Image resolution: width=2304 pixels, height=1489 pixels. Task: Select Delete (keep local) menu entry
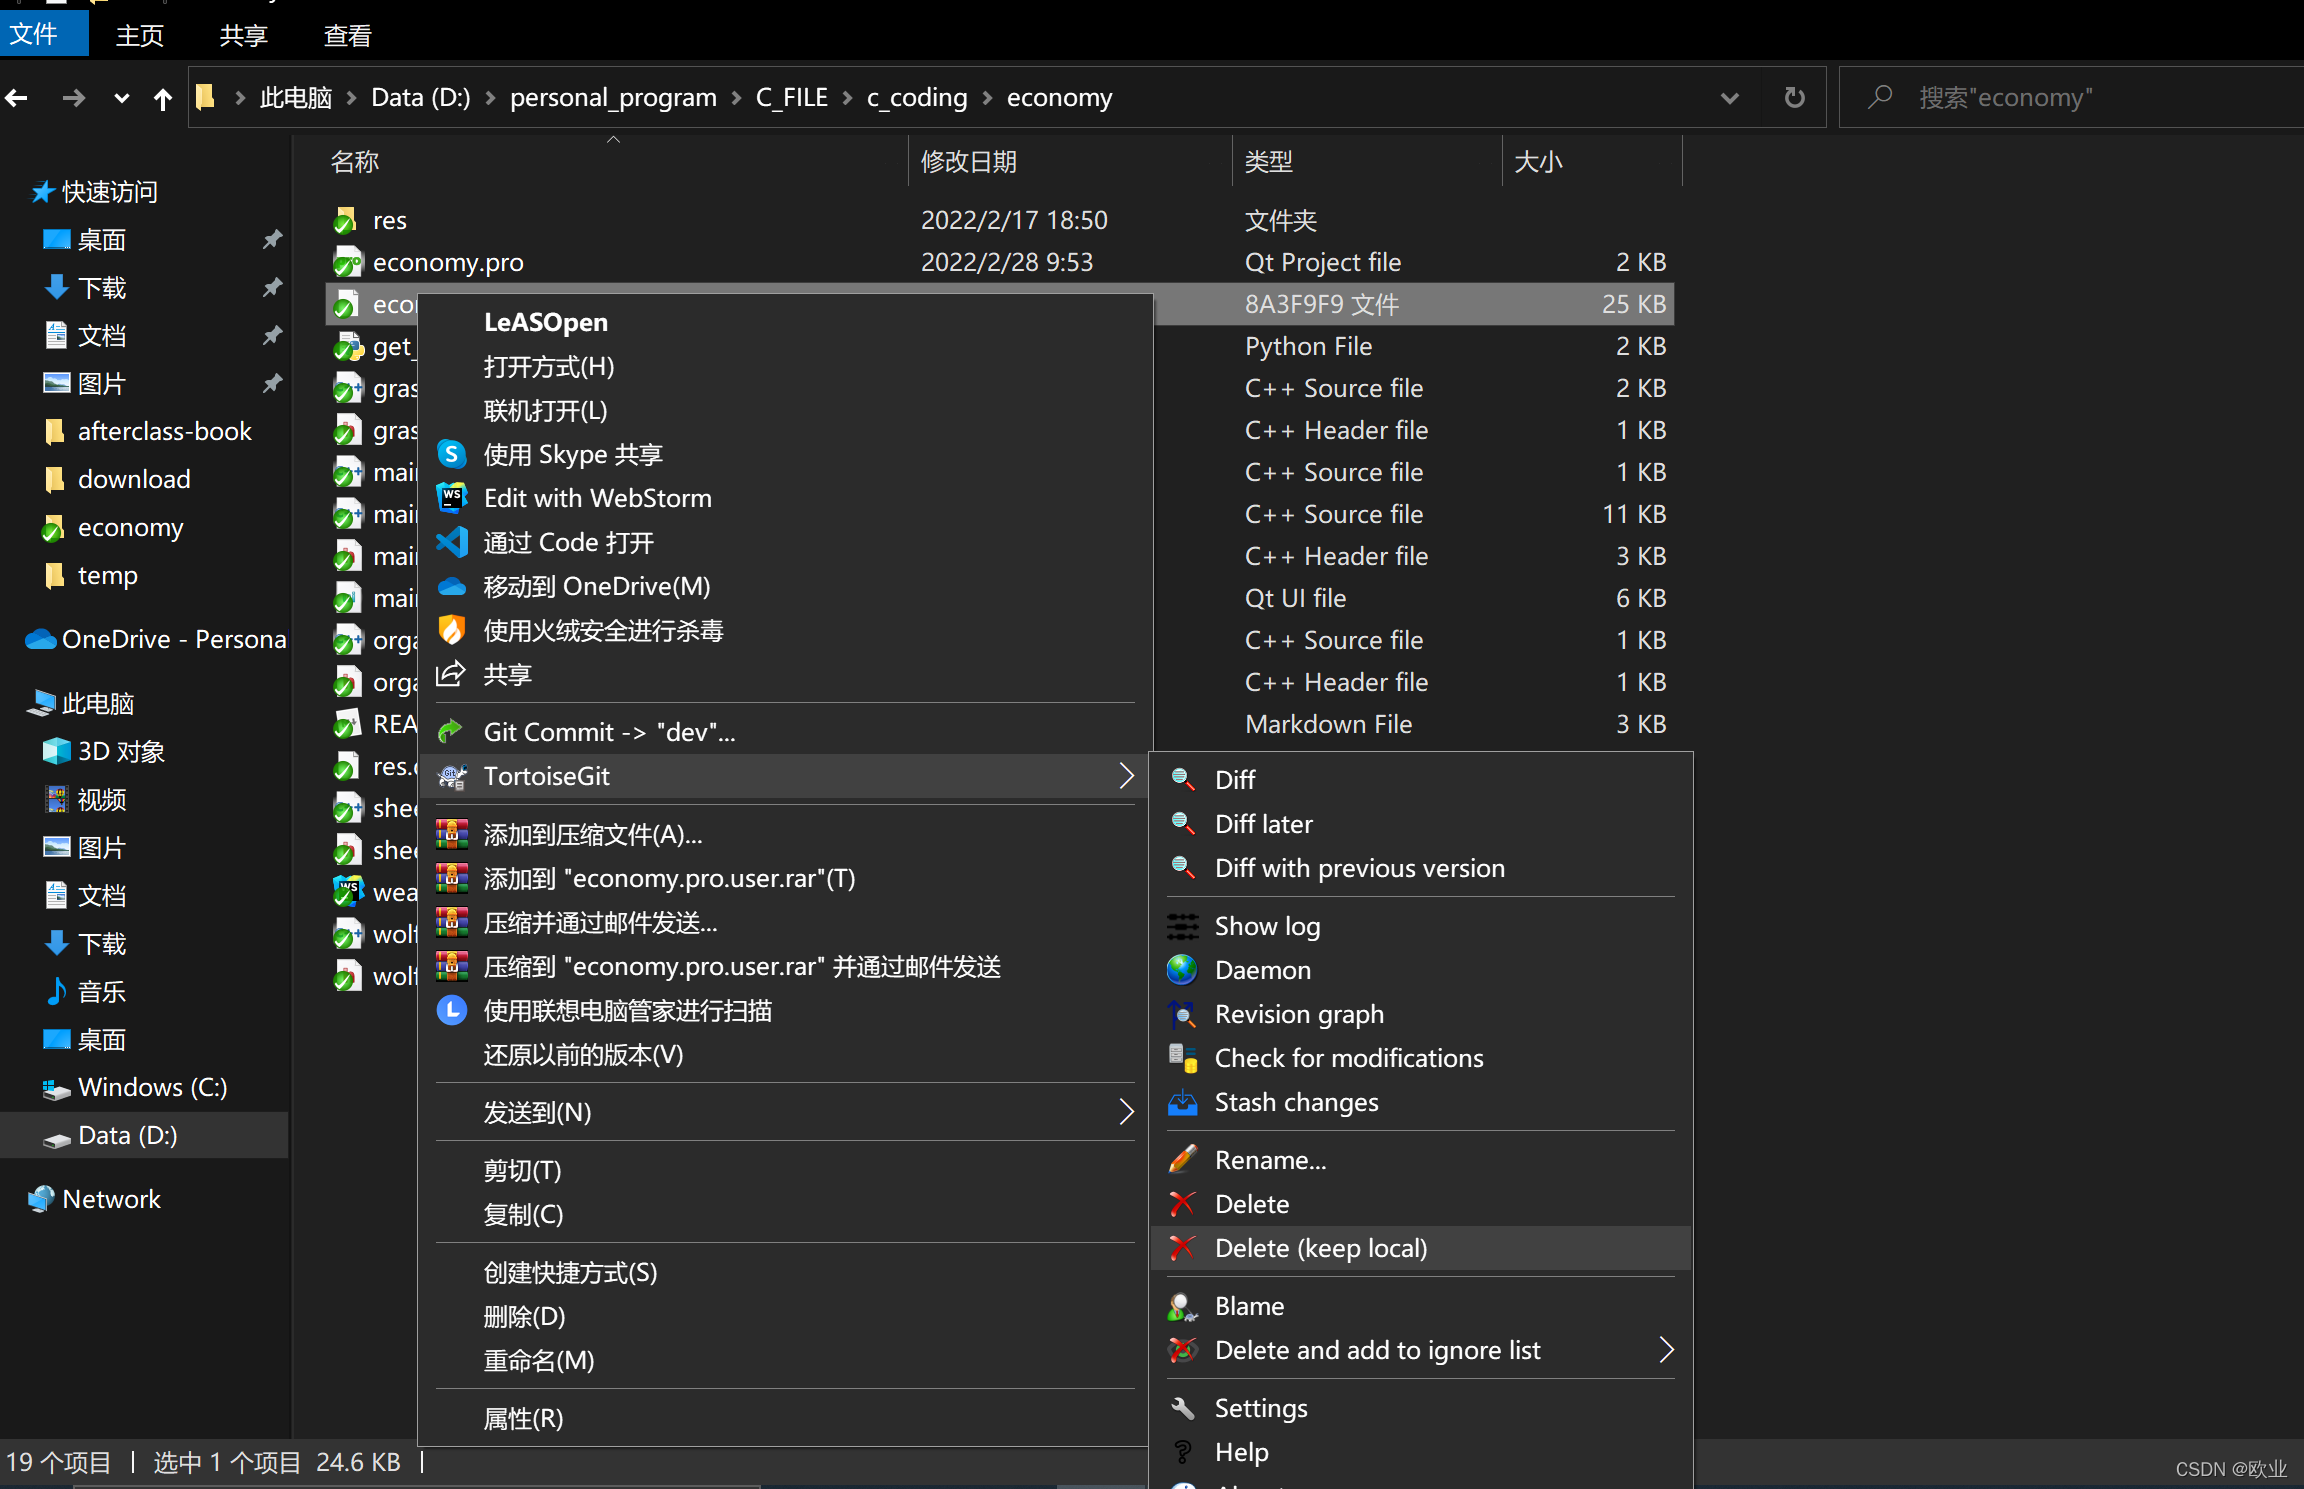[x=1320, y=1248]
